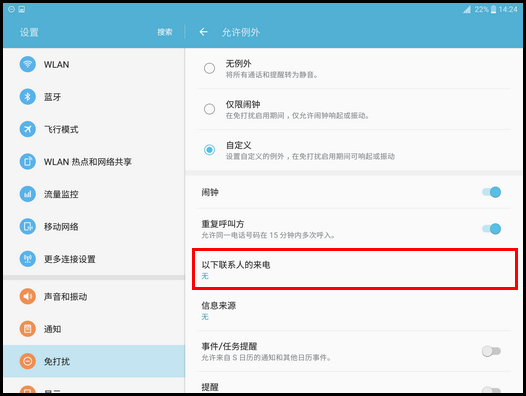Viewport: 526px width, 396px height.
Task: Go back using the arrow beside 允许例外
Action: (x=203, y=32)
